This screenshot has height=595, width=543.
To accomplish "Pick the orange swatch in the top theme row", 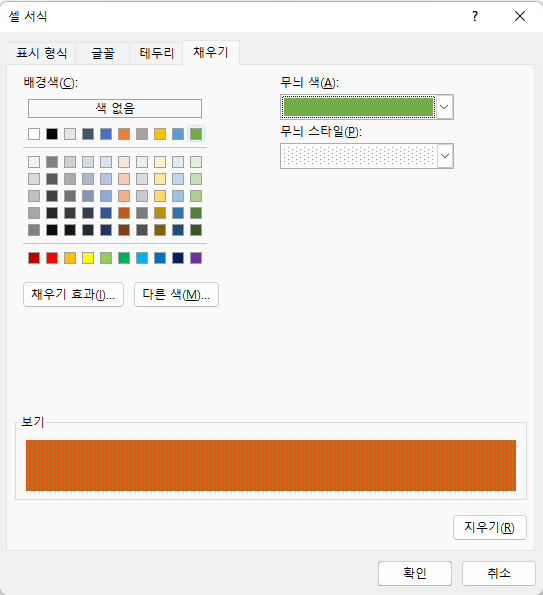I will click(124, 134).
